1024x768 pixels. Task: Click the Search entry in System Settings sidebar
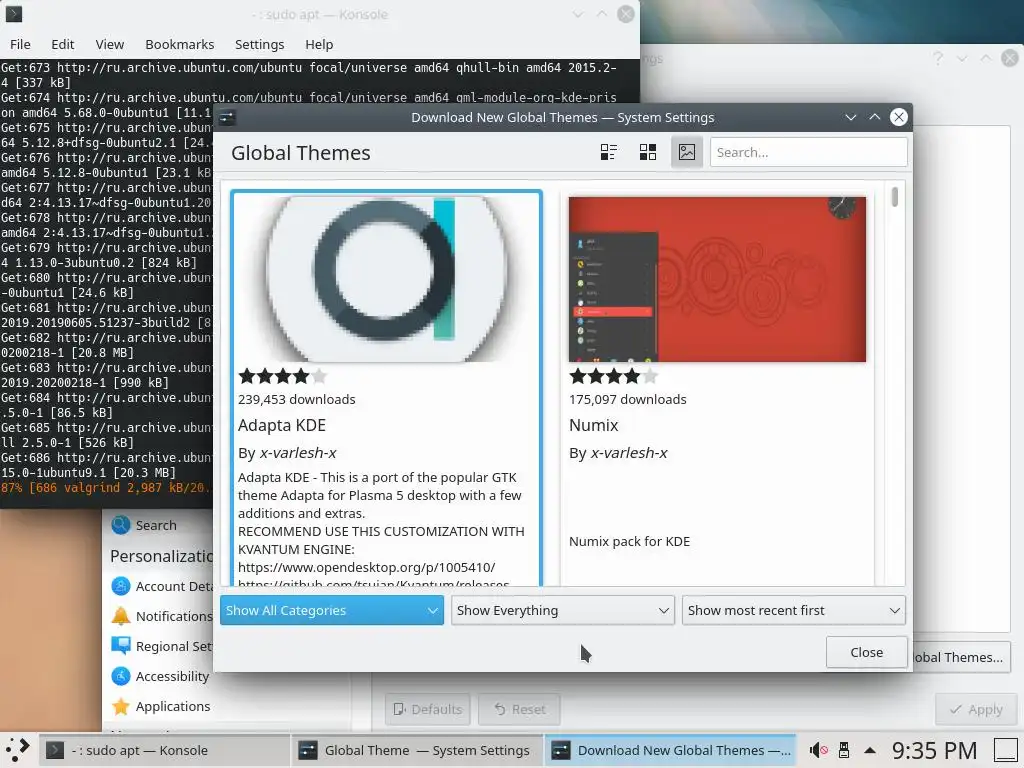pos(157,525)
